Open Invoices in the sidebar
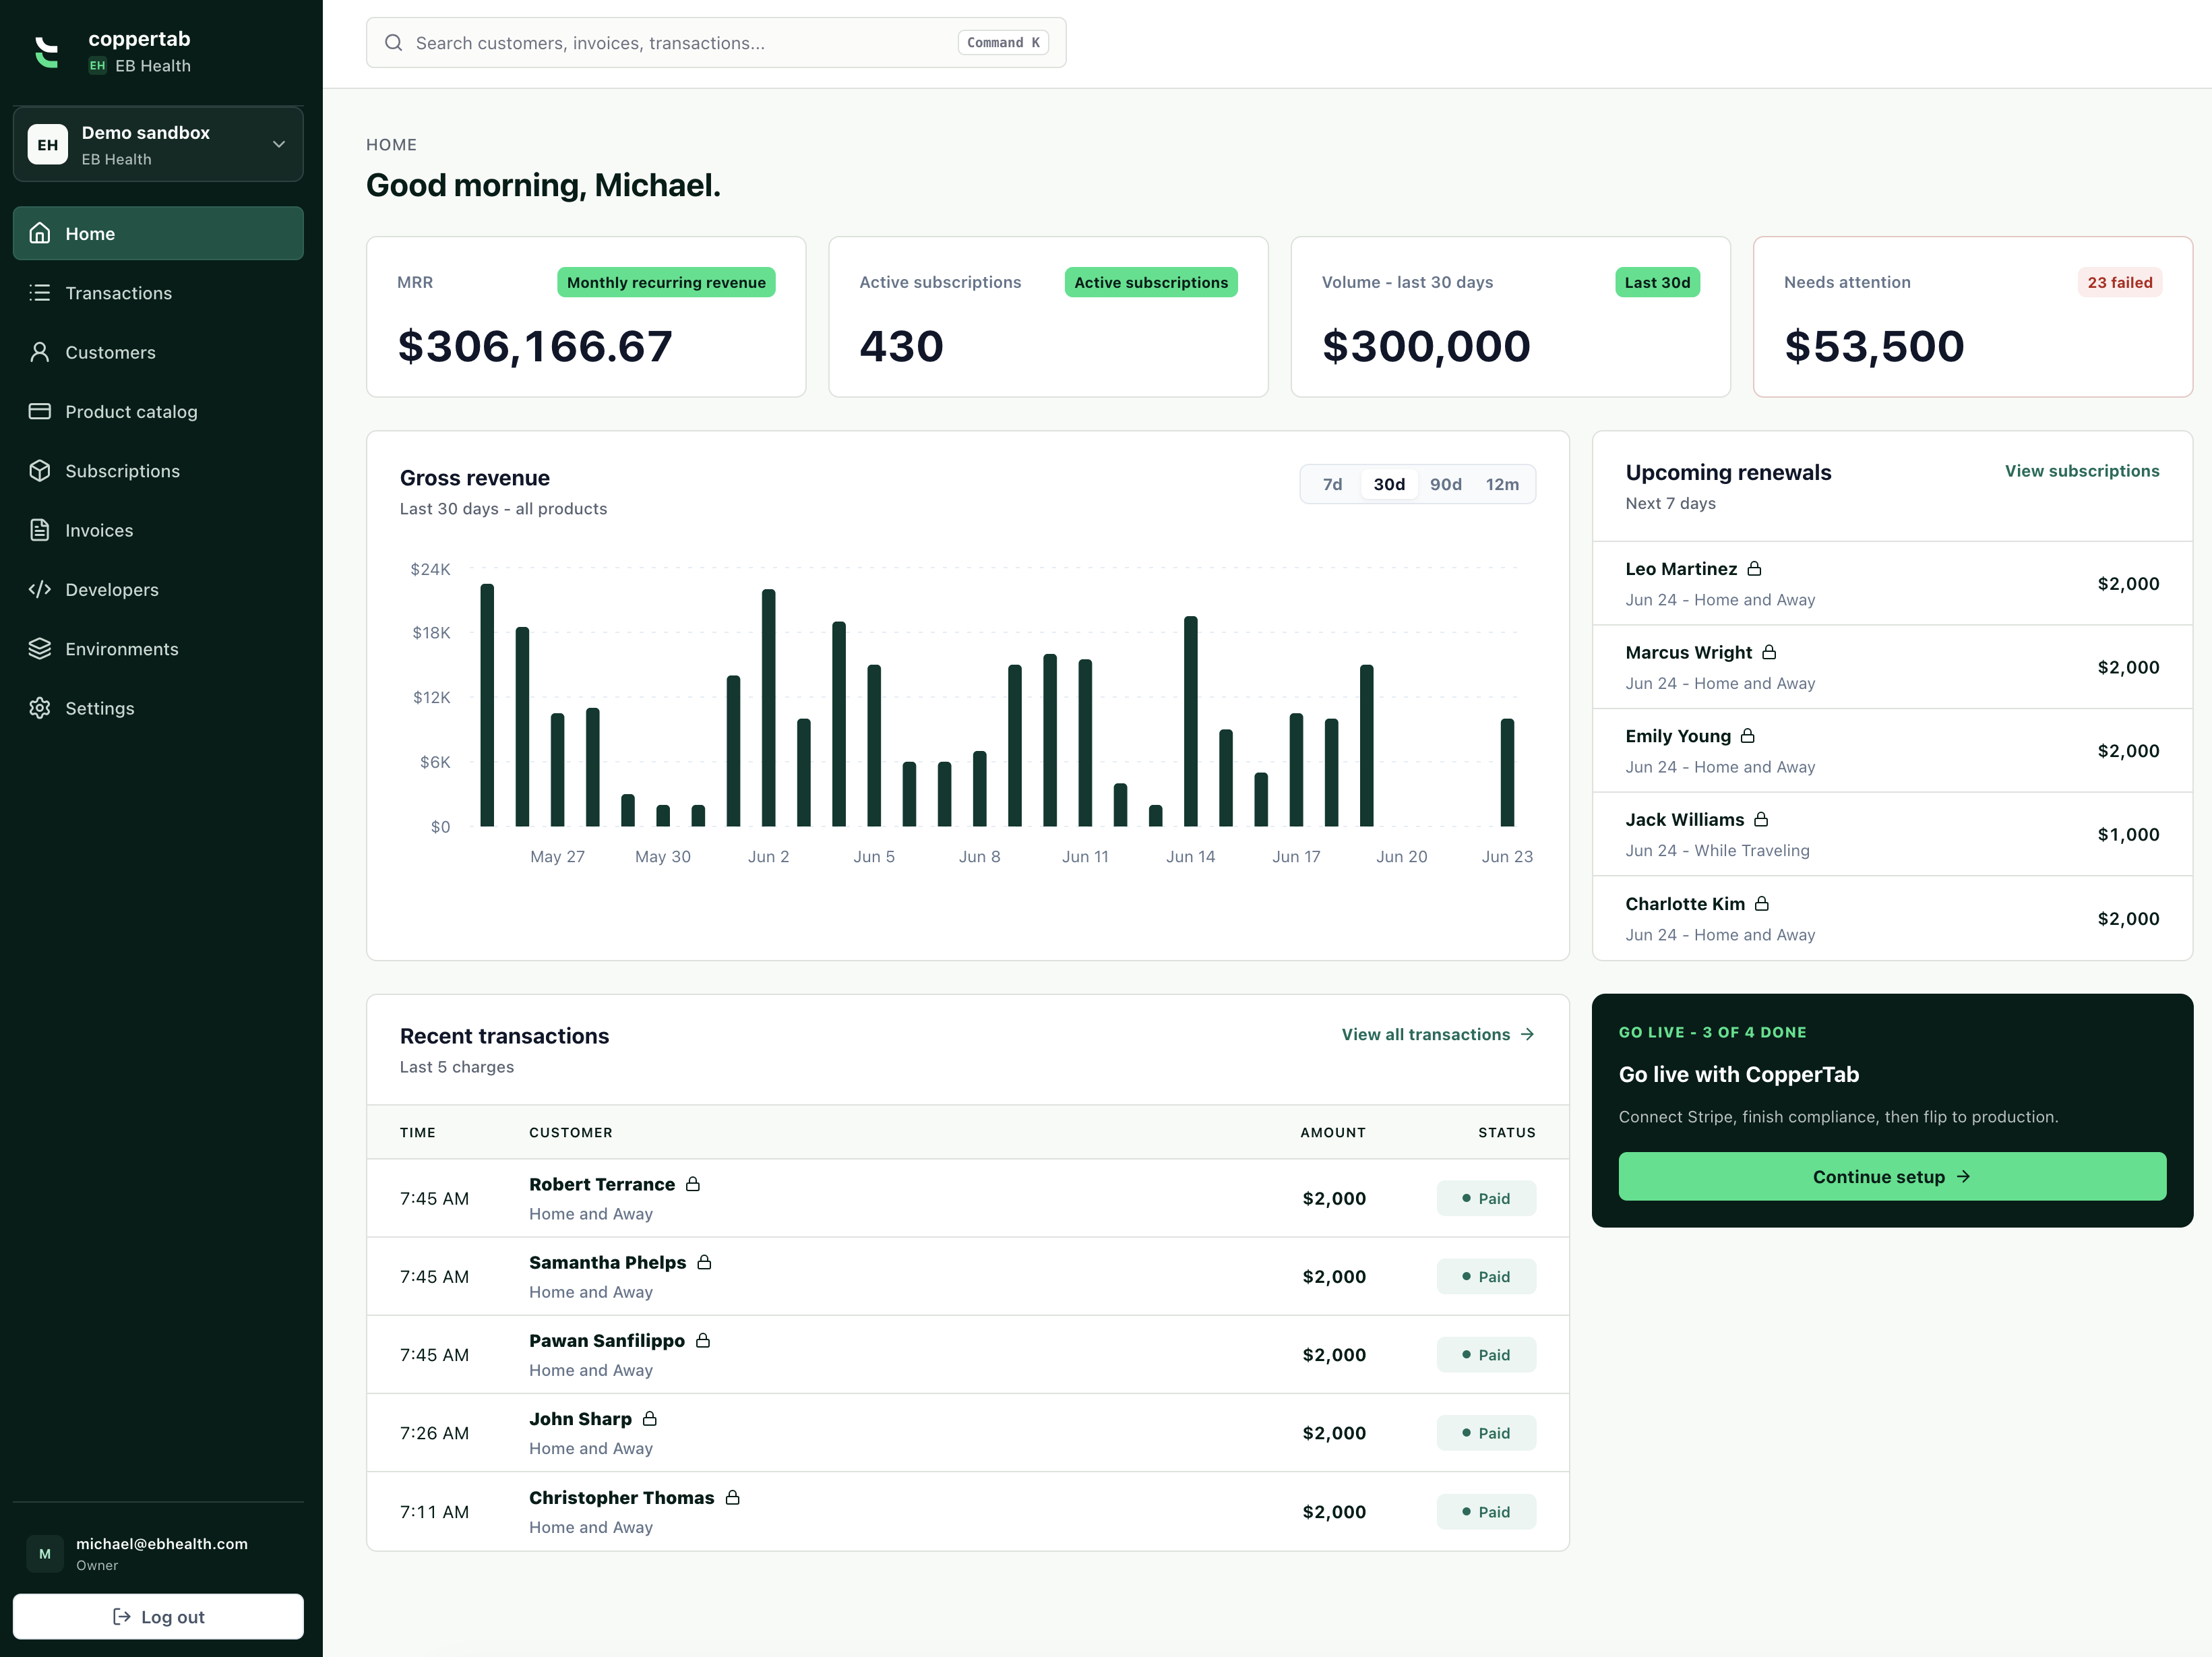2212x1657 pixels. point(158,530)
